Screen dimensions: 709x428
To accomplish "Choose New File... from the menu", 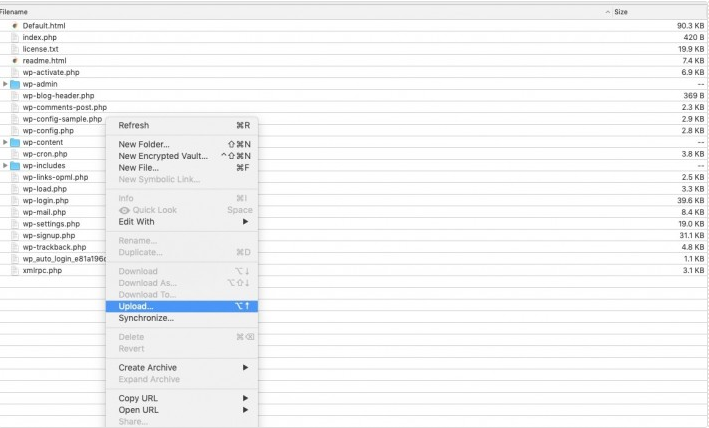I will click(182, 168).
